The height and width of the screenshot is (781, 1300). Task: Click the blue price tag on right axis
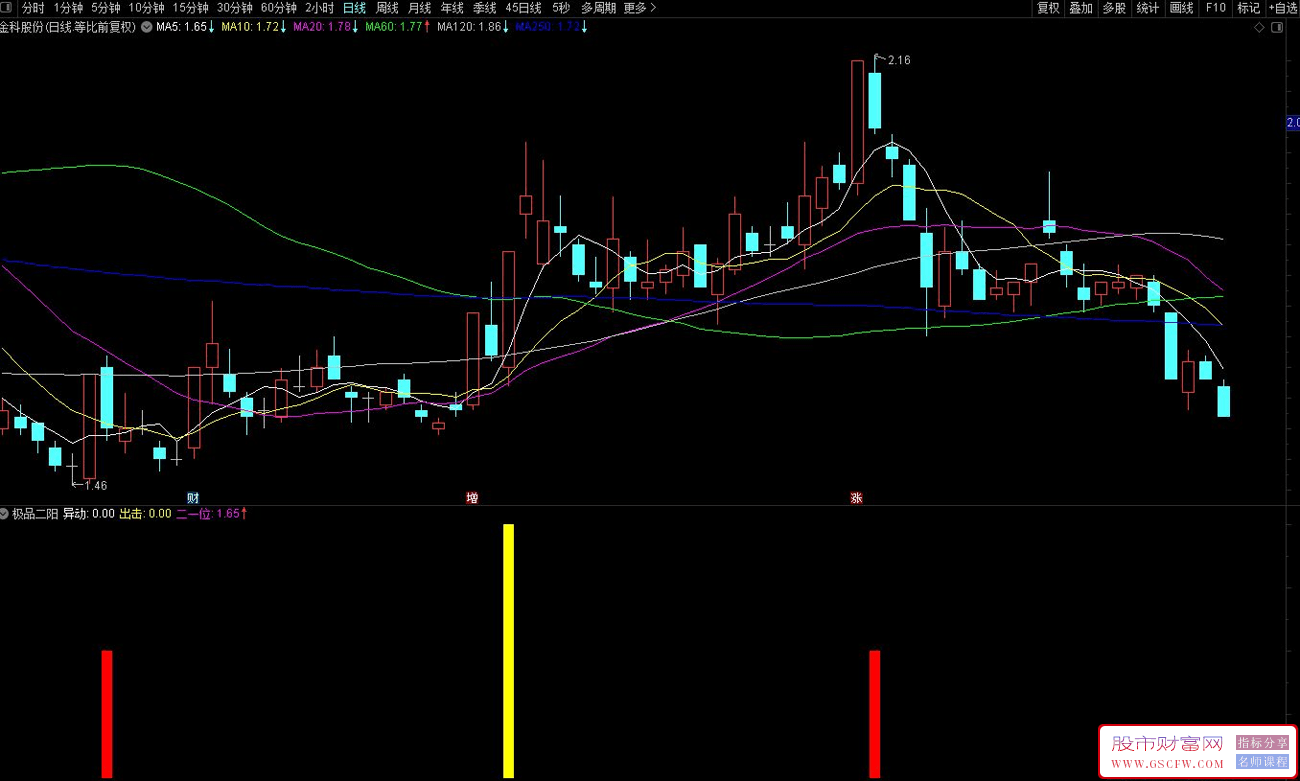[1292, 123]
